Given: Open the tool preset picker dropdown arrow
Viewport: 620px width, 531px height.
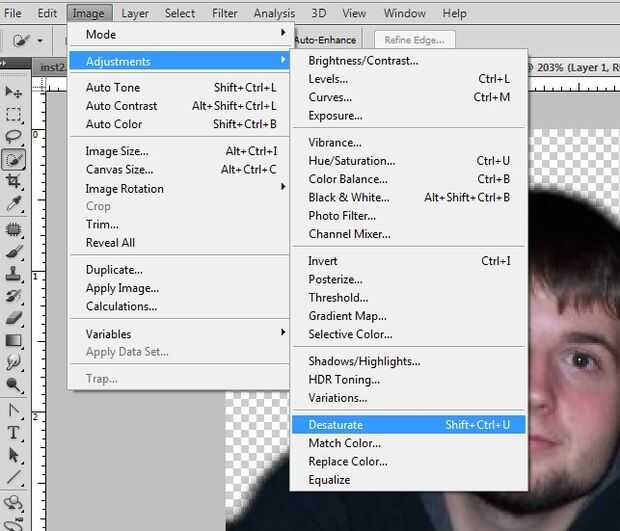Looking at the screenshot, I should (x=40, y=40).
